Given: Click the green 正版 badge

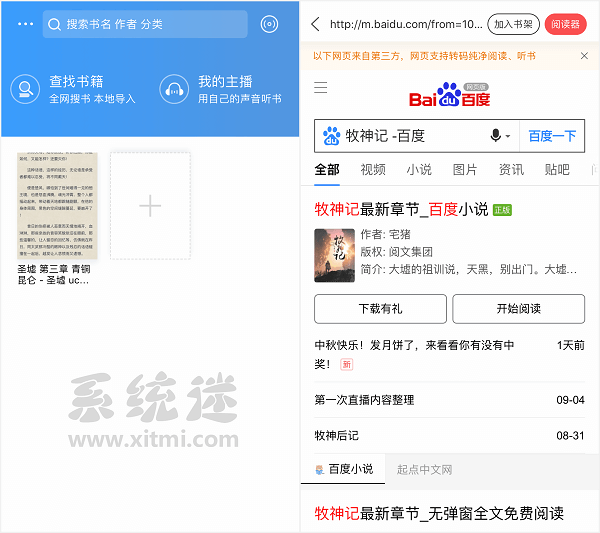Looking at the screenshot, I should tap(502, 210).
